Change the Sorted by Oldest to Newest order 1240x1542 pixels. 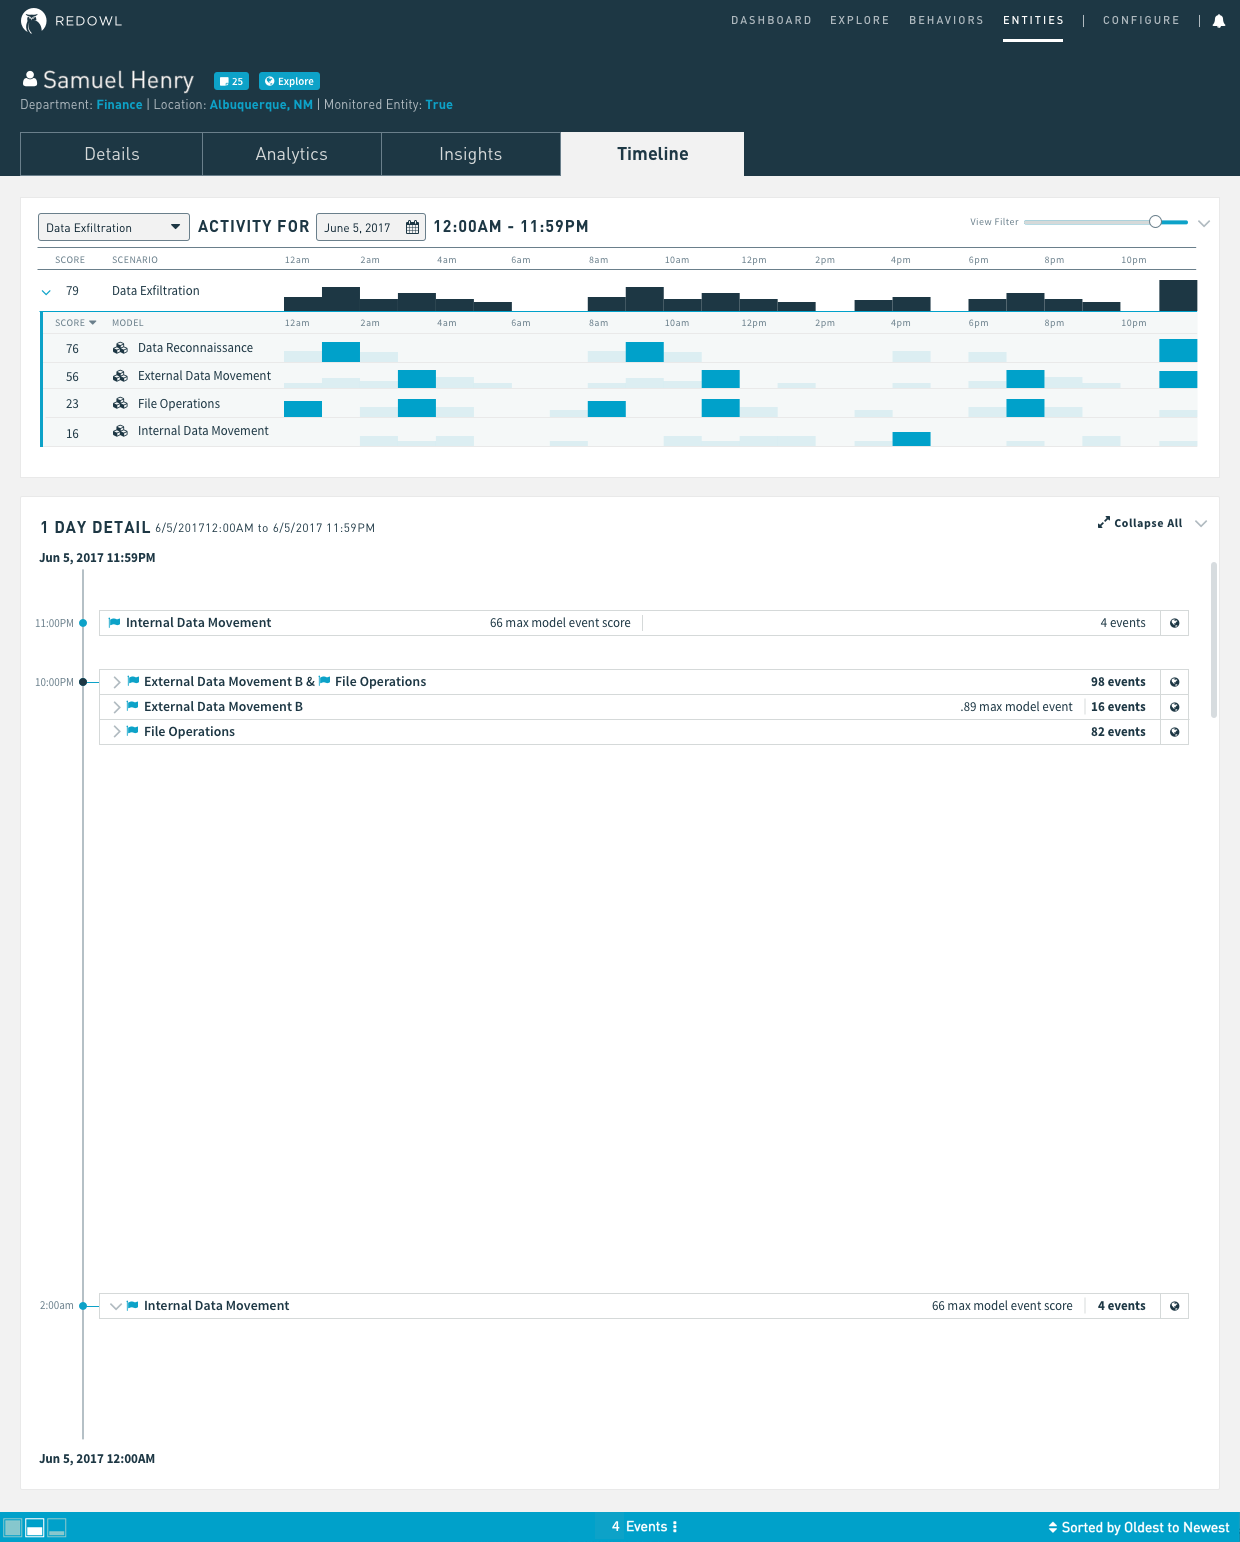1139,1527
